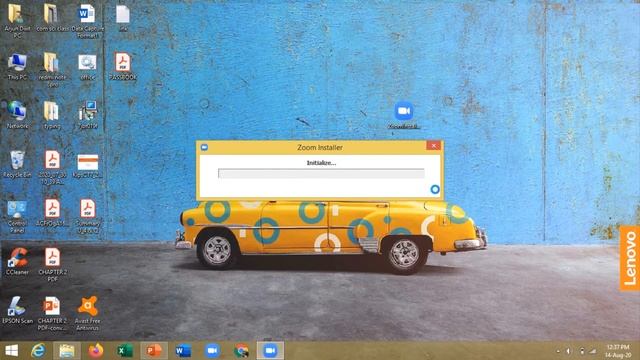
Task: Click the Zoom Installer progress bar
Action: tap(321, 173)
